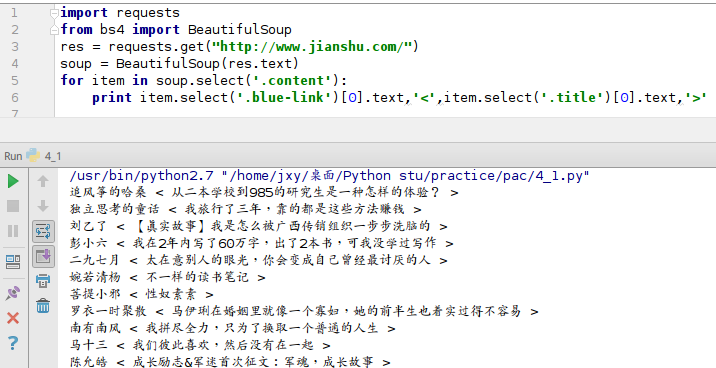Select the 4_1 run tab
This screenshot has width=716, height=368.
pyautogui.click(x=53, y=156)
